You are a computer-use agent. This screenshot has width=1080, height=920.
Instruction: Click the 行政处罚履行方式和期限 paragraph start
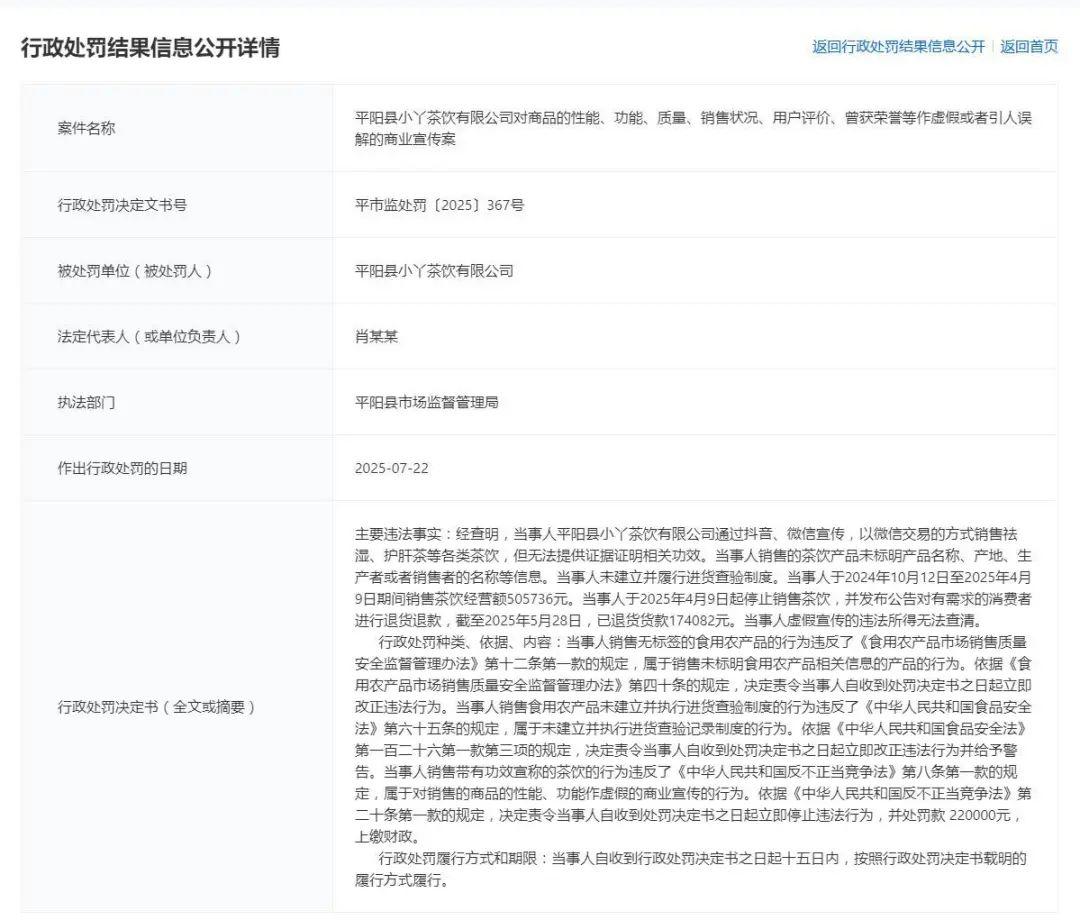pos(462,859)
